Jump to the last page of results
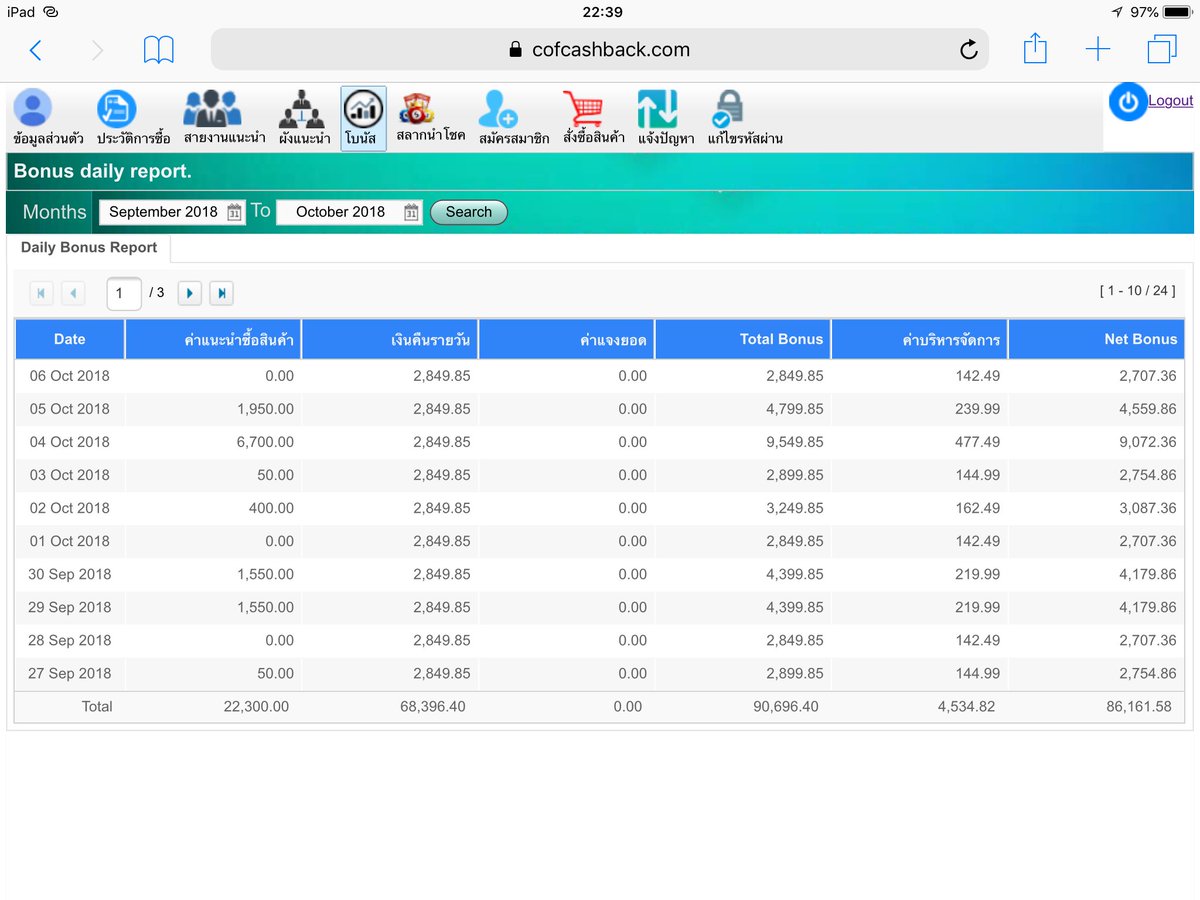 (222, 293)
